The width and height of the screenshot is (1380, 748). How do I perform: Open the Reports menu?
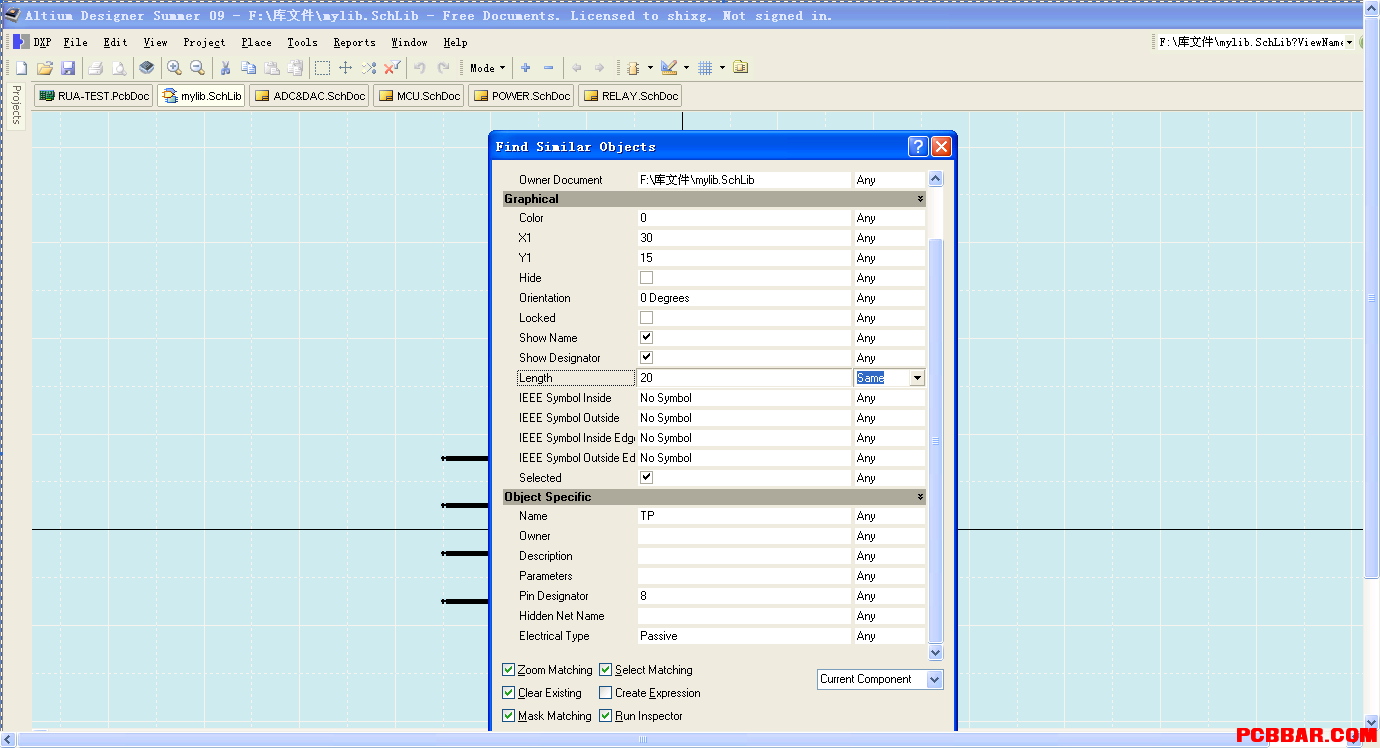point(354,42)
